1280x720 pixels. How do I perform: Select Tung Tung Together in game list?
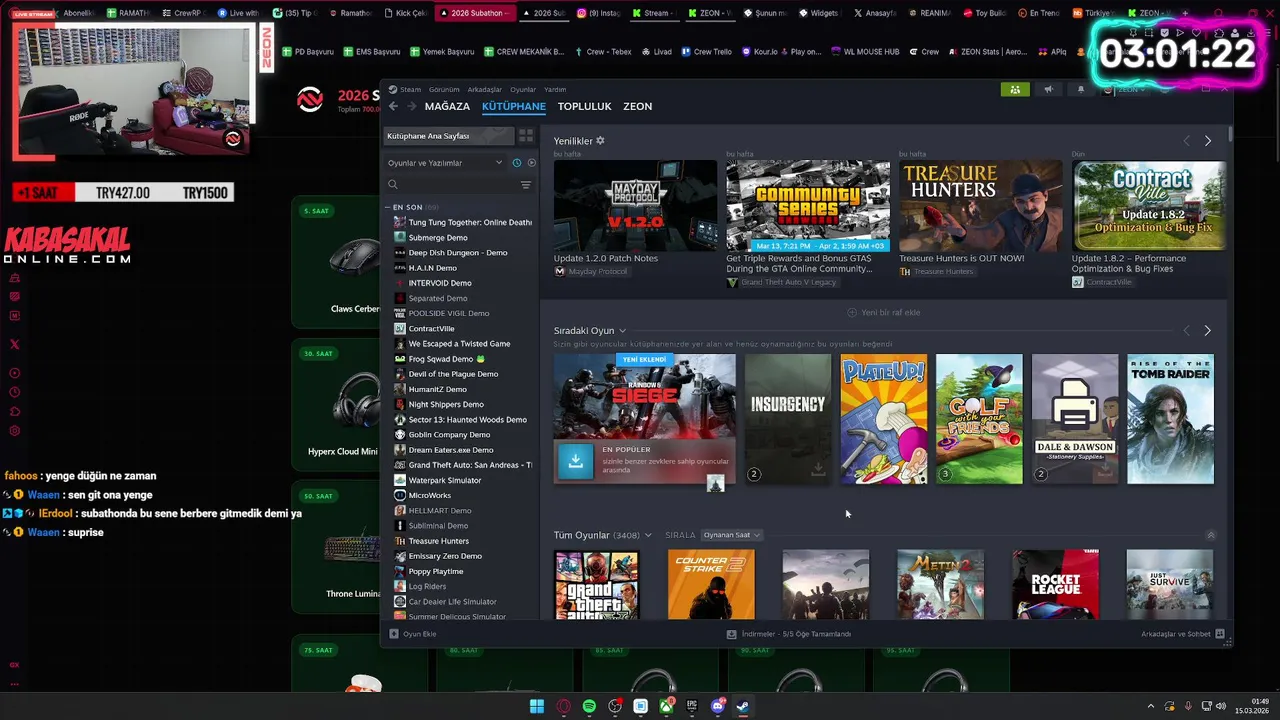tap(462, 222)
